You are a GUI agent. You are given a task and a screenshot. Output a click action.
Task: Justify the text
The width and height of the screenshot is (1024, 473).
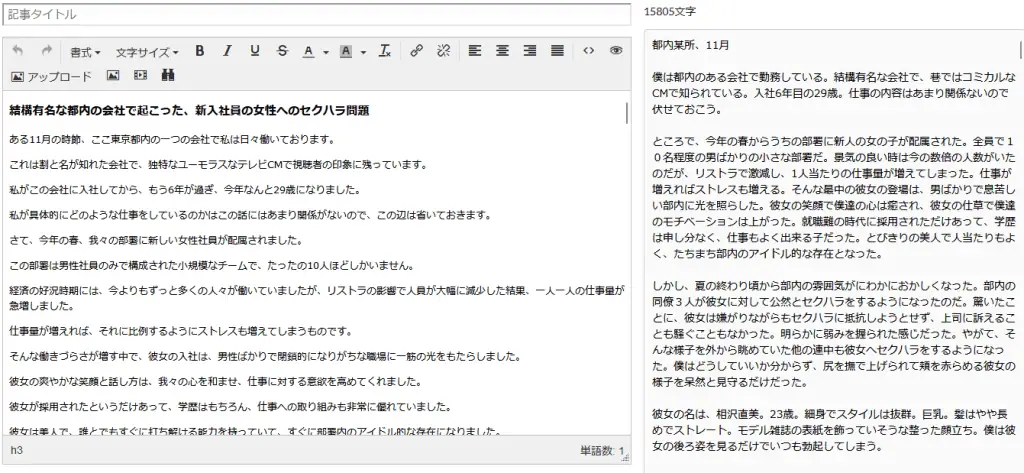point(557,51)
